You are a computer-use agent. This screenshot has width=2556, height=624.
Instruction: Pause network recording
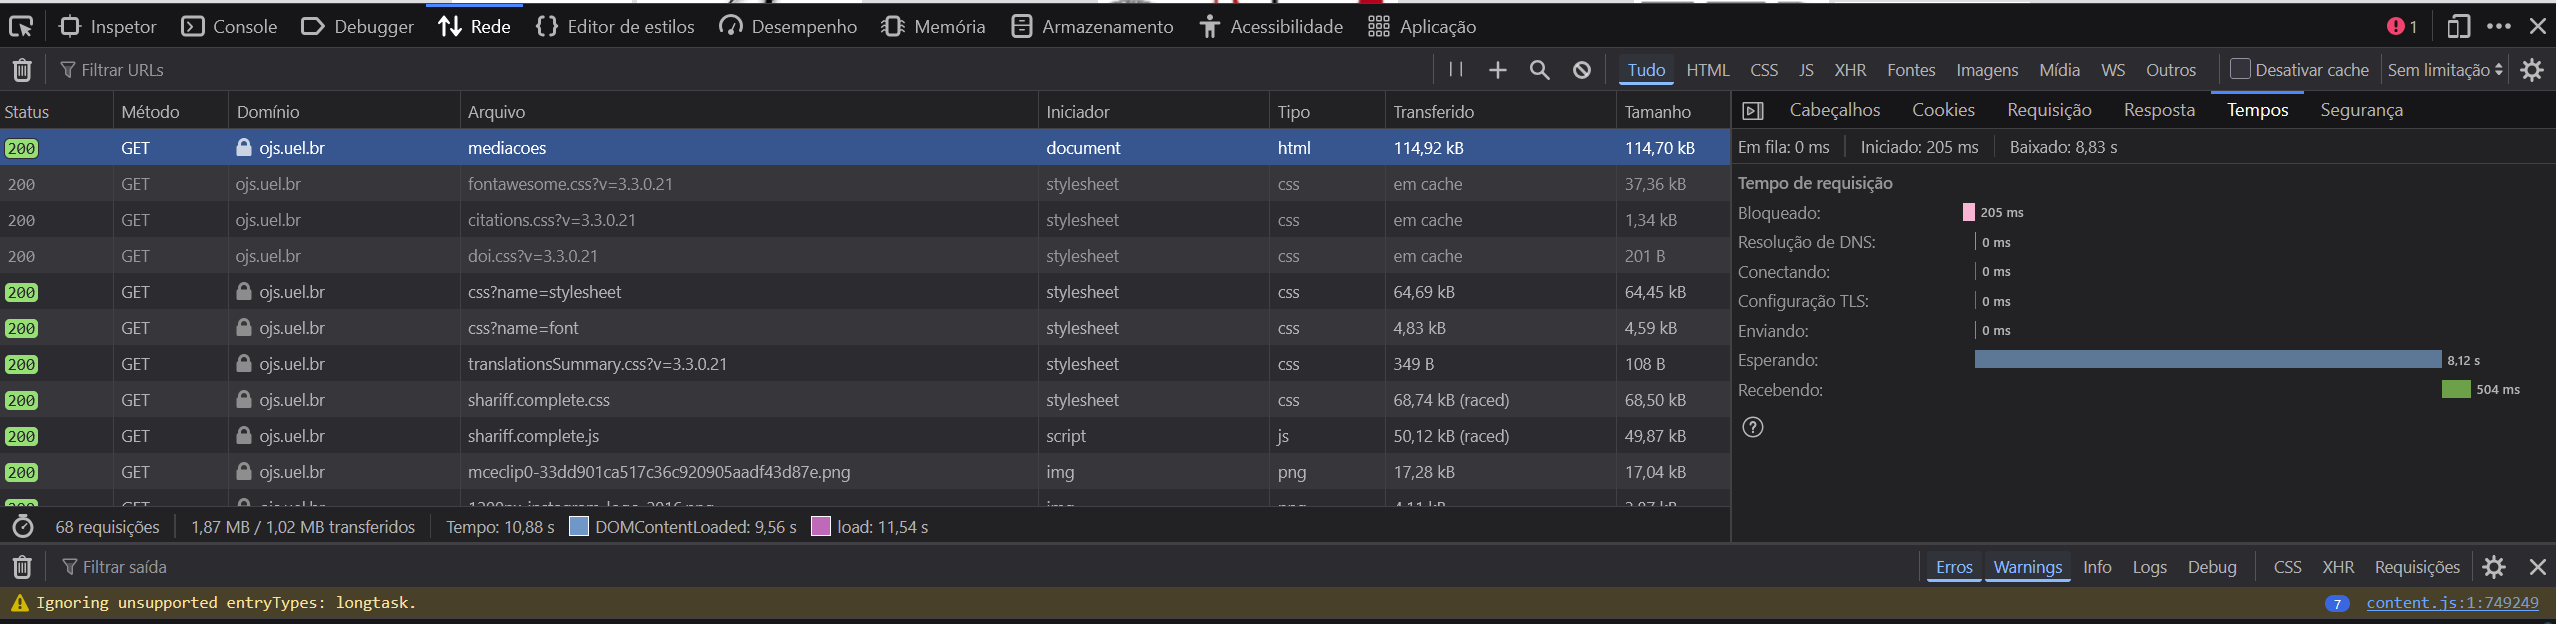pyautogui.click(x=1456, y=70)
